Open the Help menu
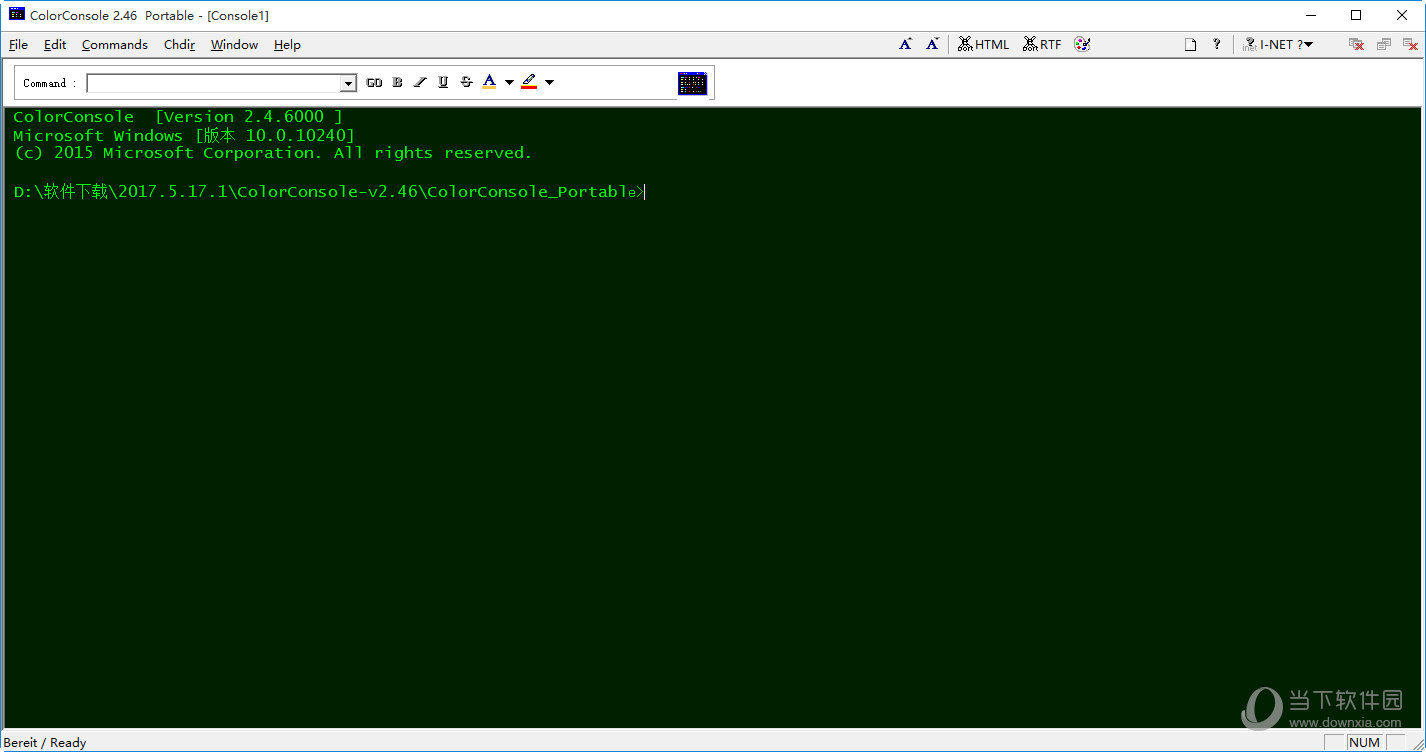 click(287, 45)
